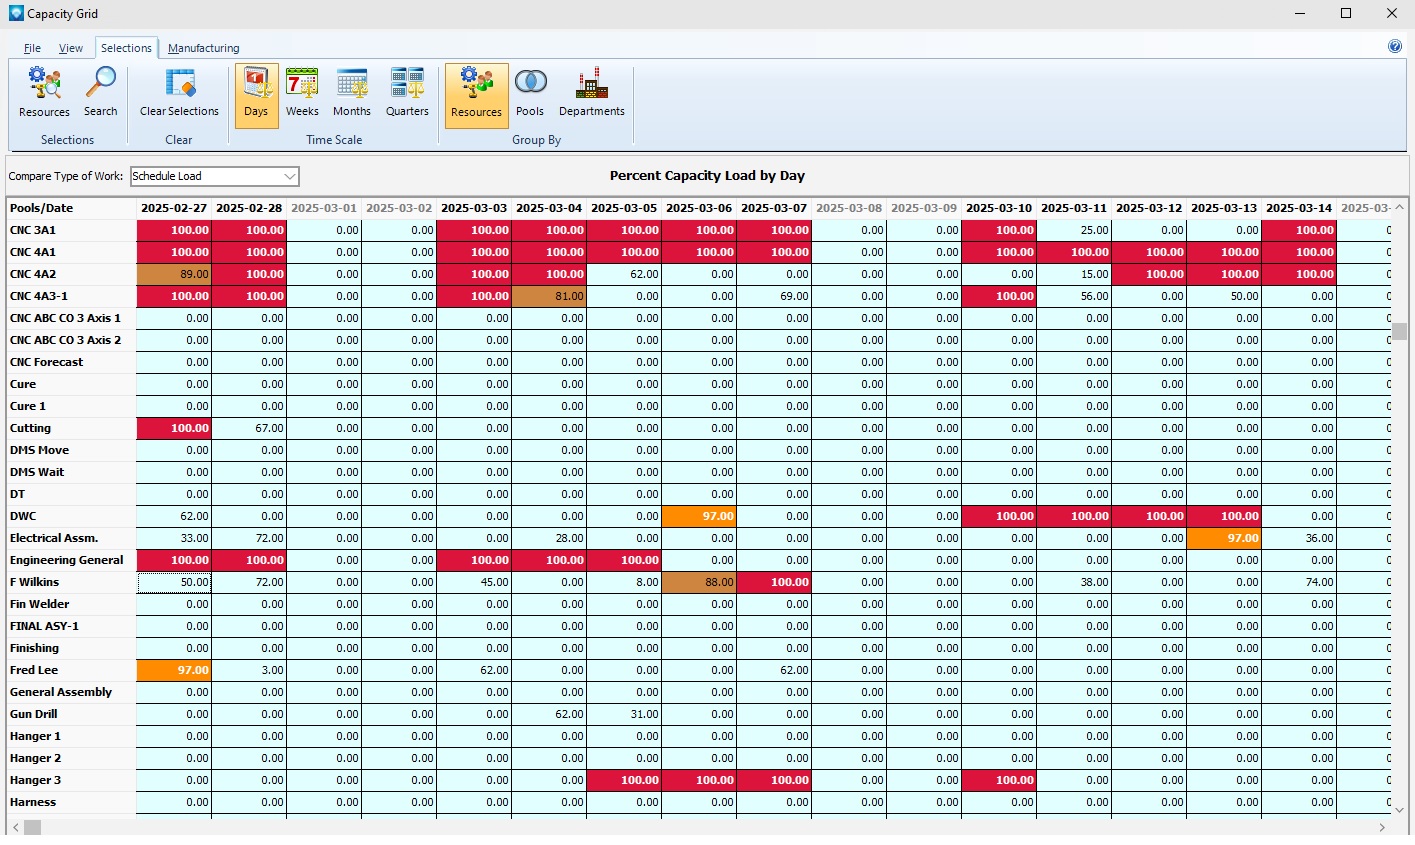Select the Gun Drill row label
The width and height of the screenshot is (1415, 845).
[72, 714]
